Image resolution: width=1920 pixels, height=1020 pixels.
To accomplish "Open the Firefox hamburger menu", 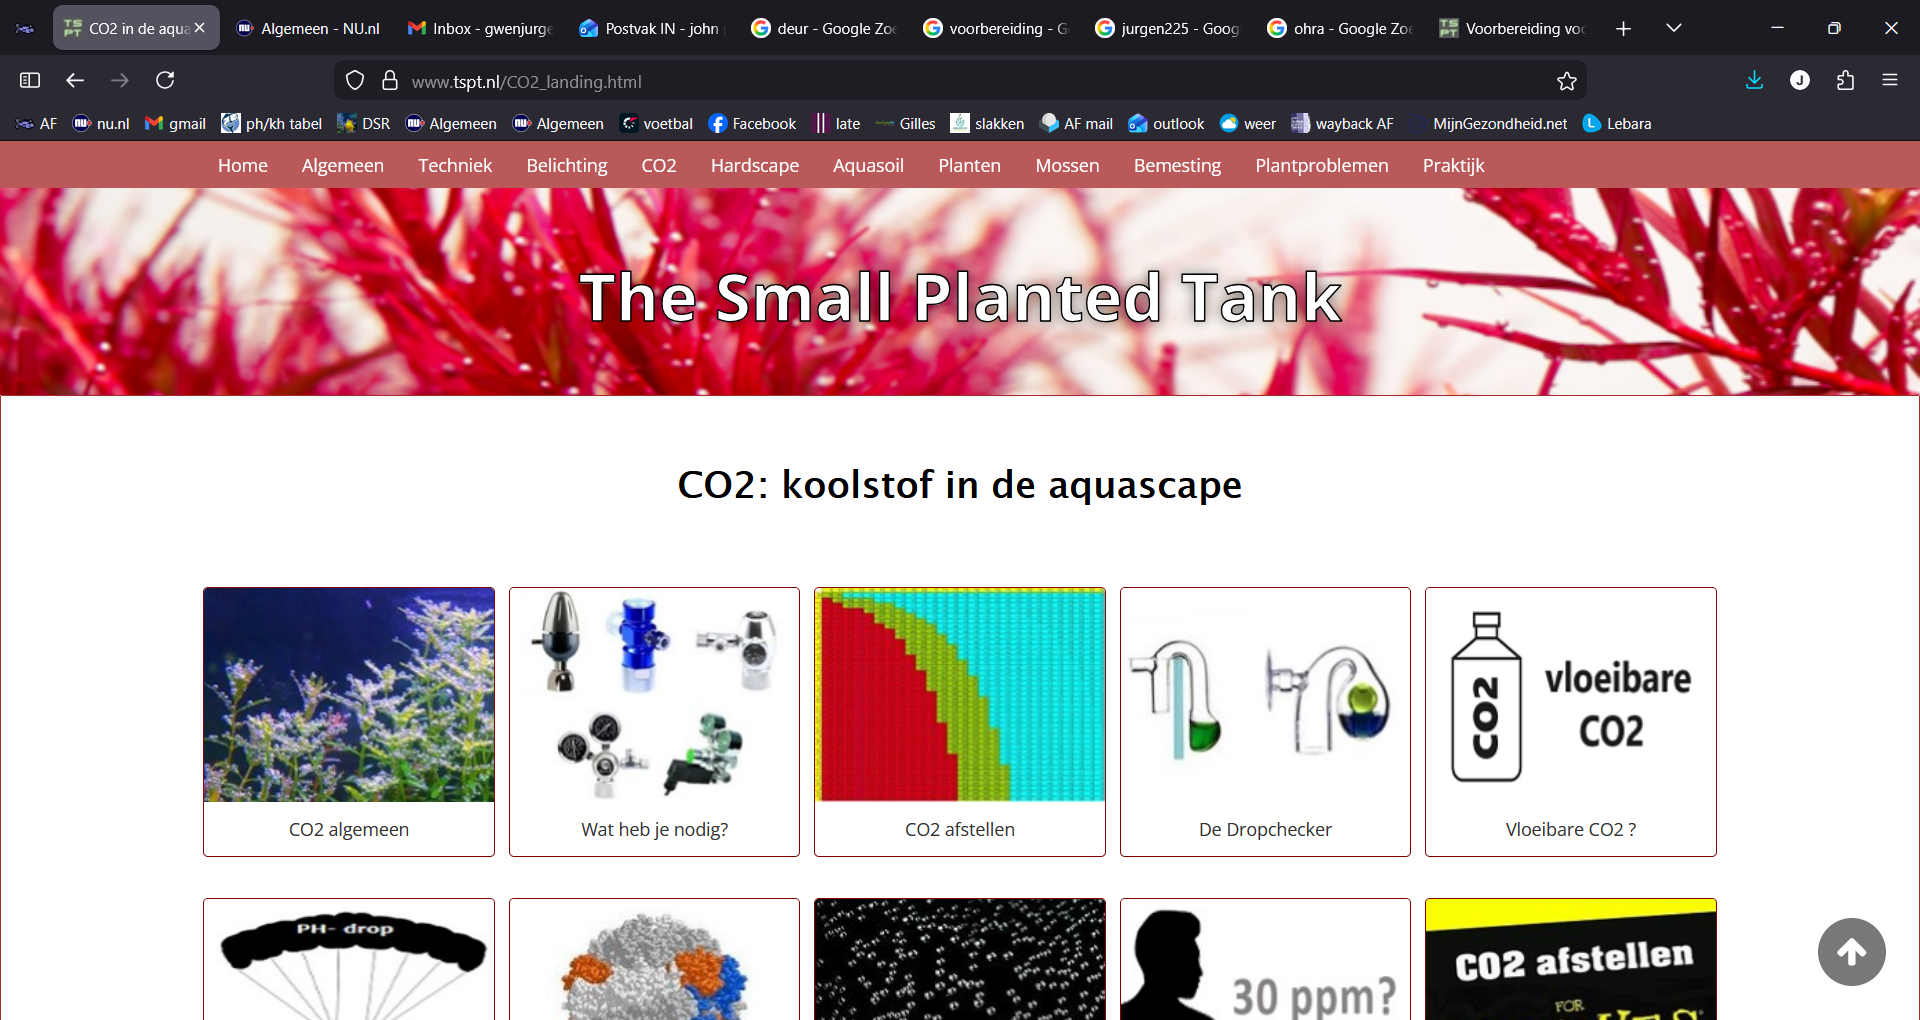I will [x=1889, y=80].
